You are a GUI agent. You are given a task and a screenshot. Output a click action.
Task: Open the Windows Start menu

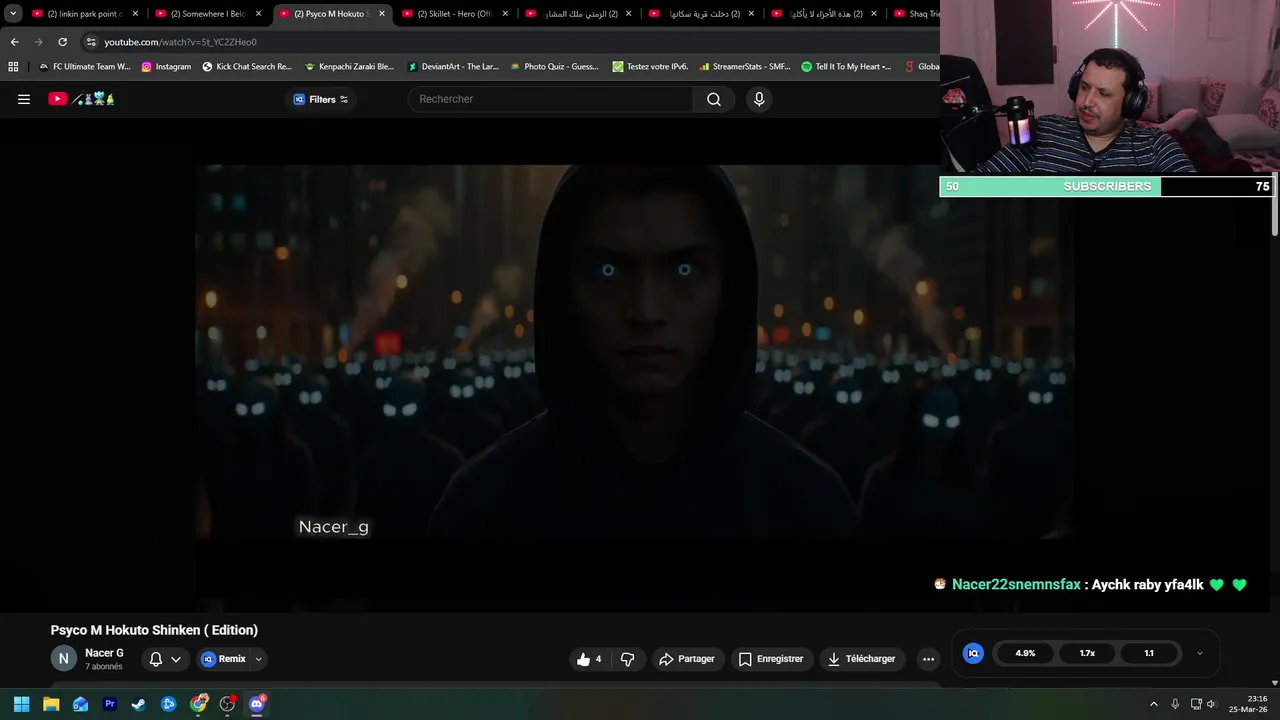(21, 704)
